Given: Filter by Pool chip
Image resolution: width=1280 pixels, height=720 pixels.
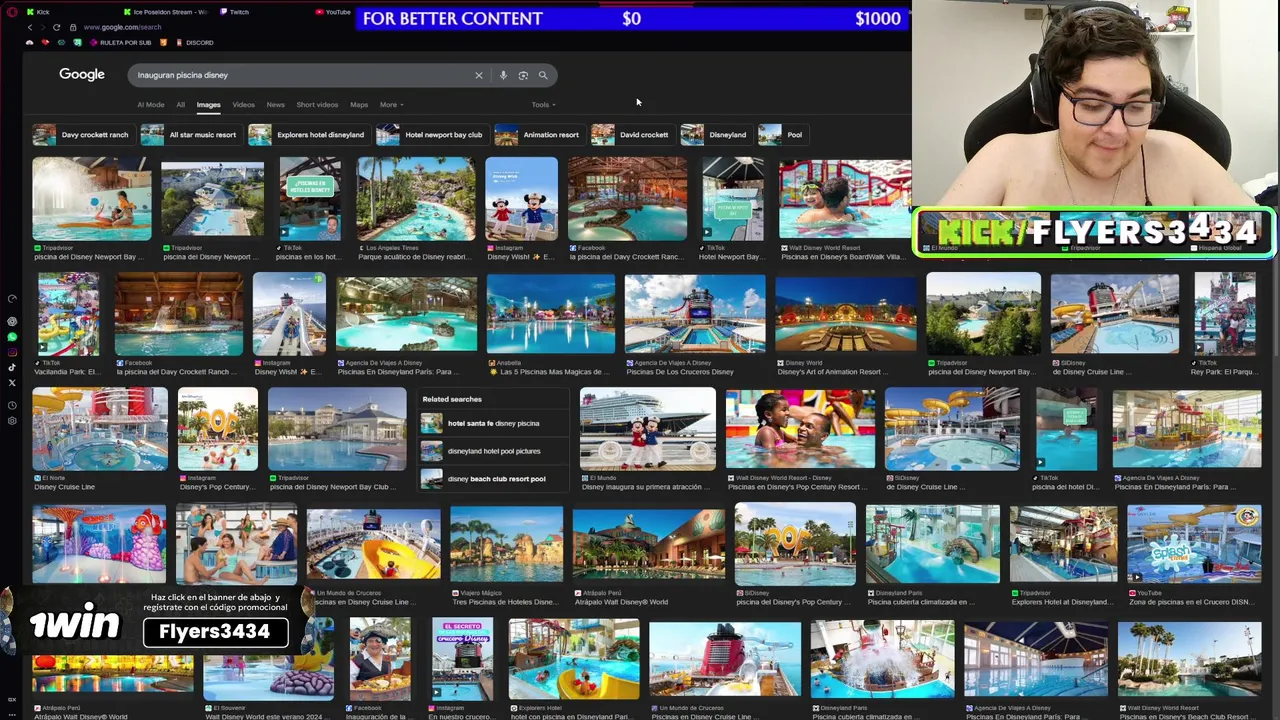Looking at the screenshot, I should 783,135.
